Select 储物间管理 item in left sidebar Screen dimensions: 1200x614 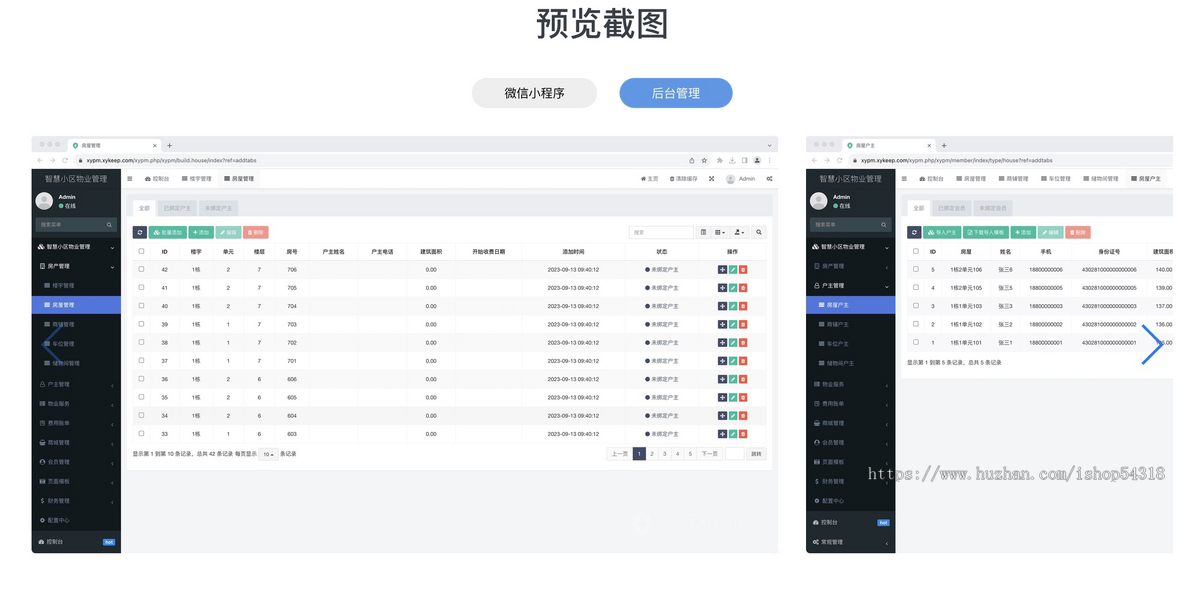[76, 363]
